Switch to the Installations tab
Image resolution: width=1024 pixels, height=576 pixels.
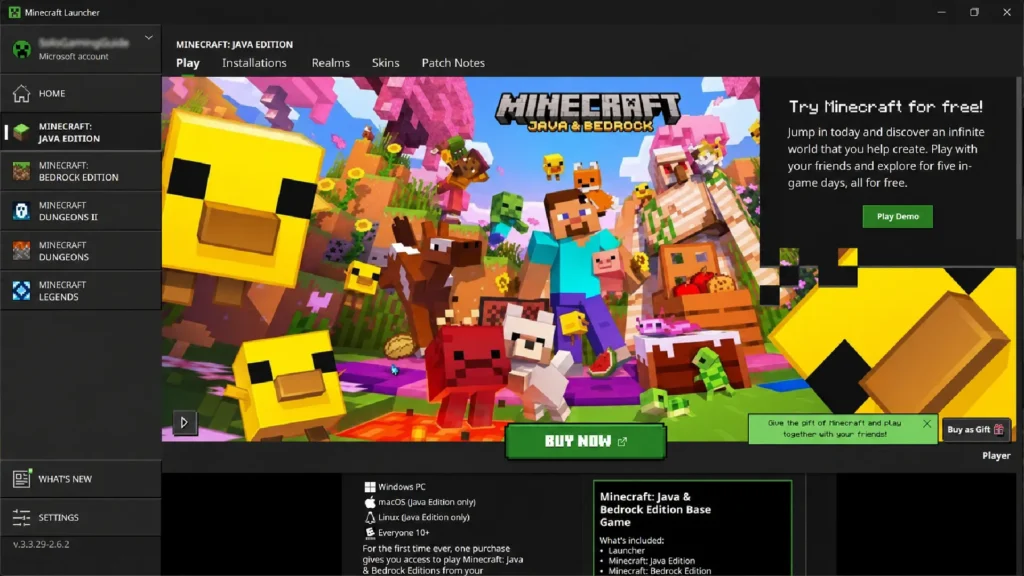(254, 63)
